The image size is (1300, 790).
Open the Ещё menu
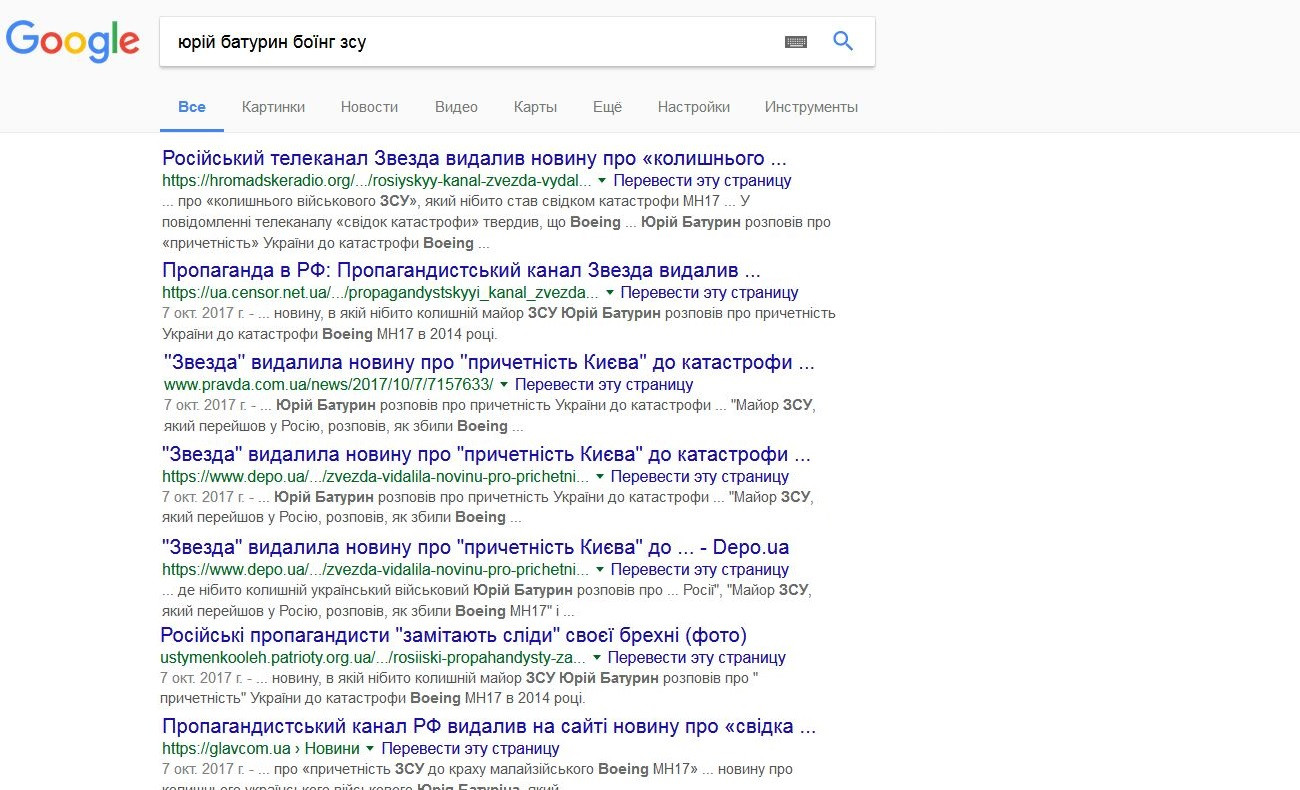click(x=607, y=107)
